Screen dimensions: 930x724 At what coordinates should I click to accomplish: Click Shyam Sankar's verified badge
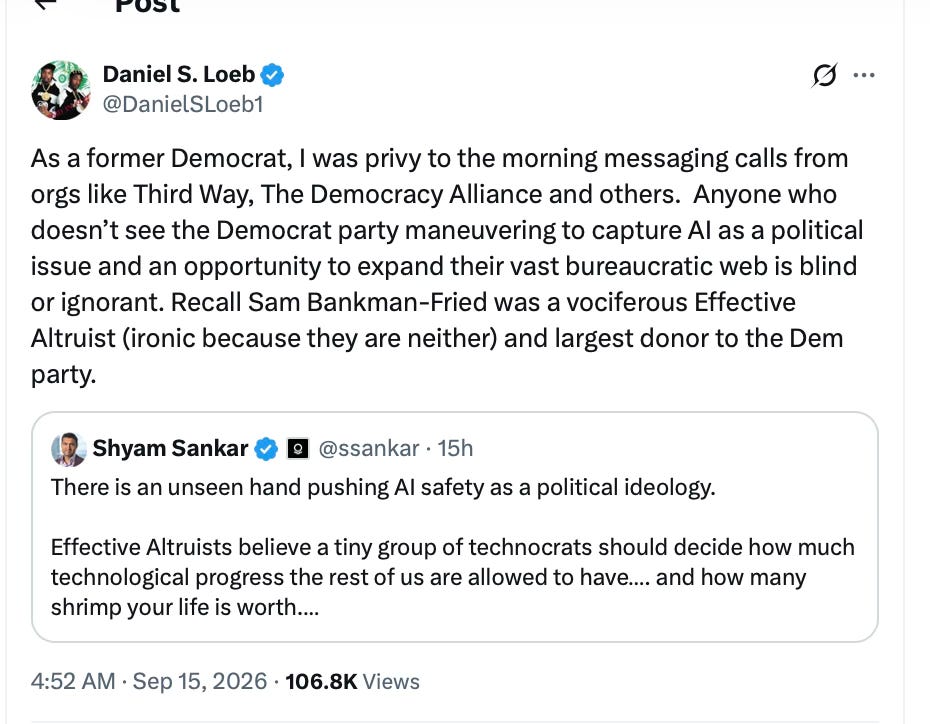pos(266,449)
